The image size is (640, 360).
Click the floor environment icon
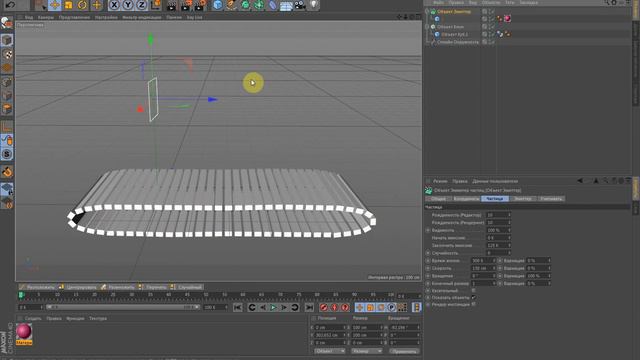(286, 5)
